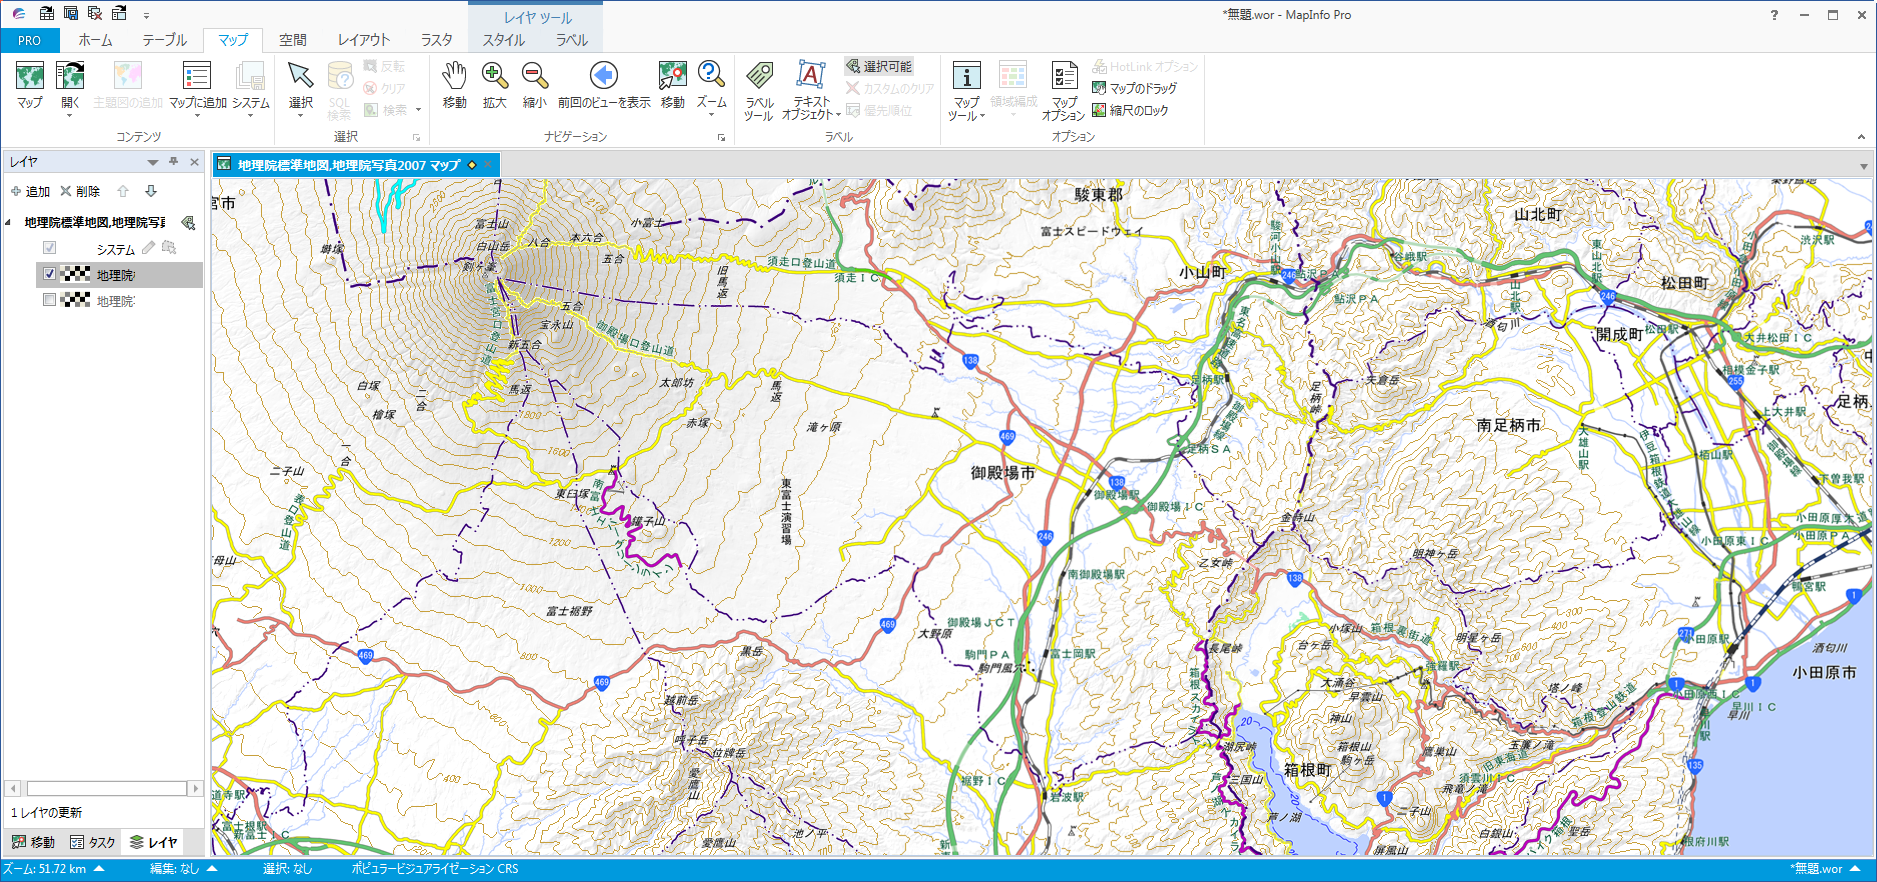Click 前回のビューを表示 back arrow
The image size is (1877, 882).
(604, 76)
